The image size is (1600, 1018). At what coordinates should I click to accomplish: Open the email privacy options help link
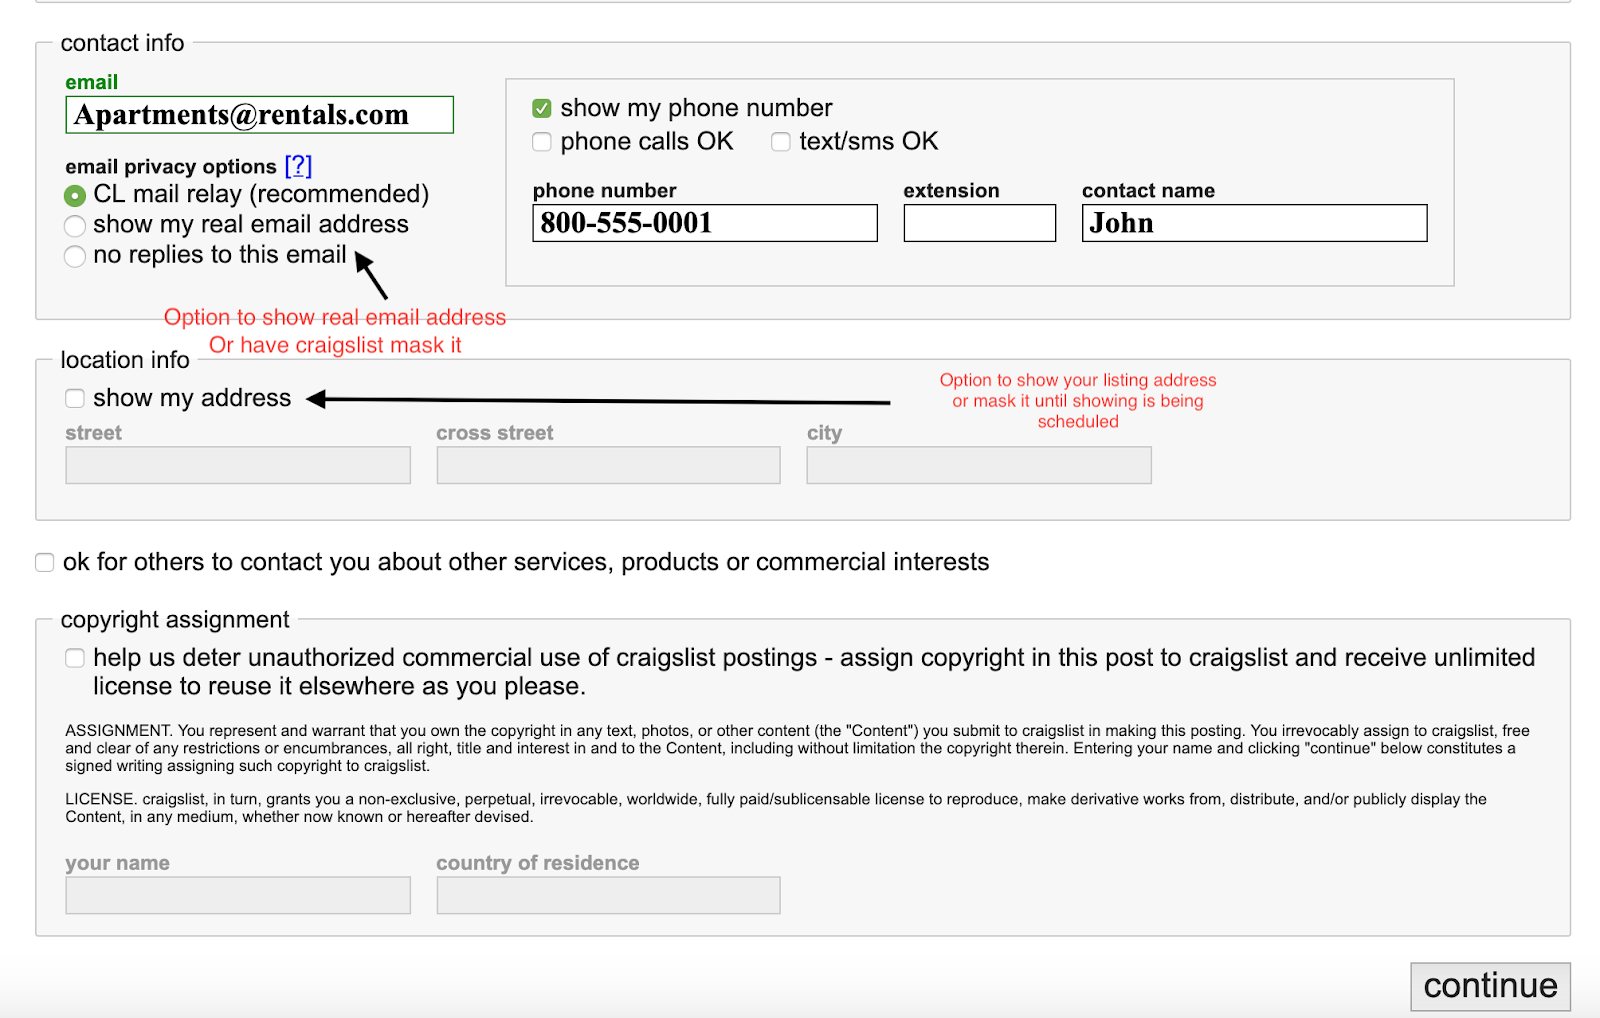[298, 166]
